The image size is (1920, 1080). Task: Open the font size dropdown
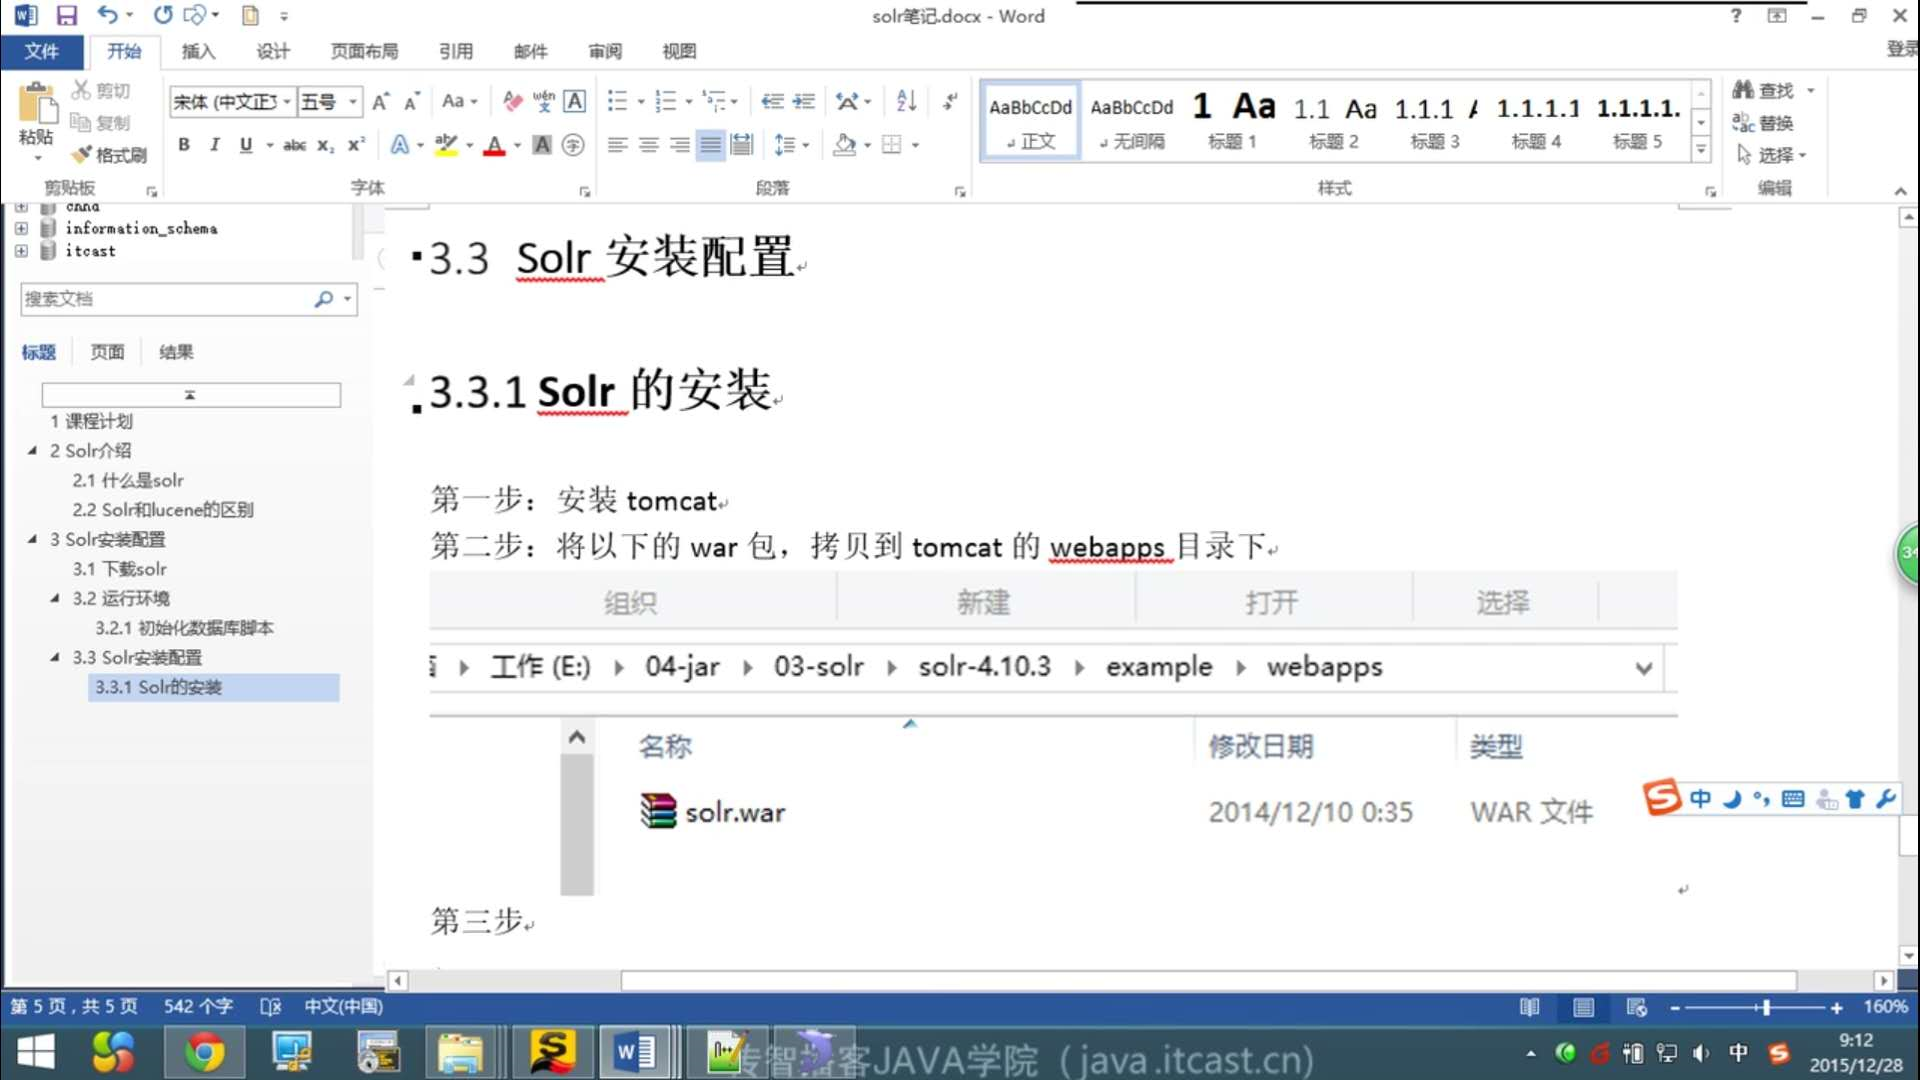352,102
